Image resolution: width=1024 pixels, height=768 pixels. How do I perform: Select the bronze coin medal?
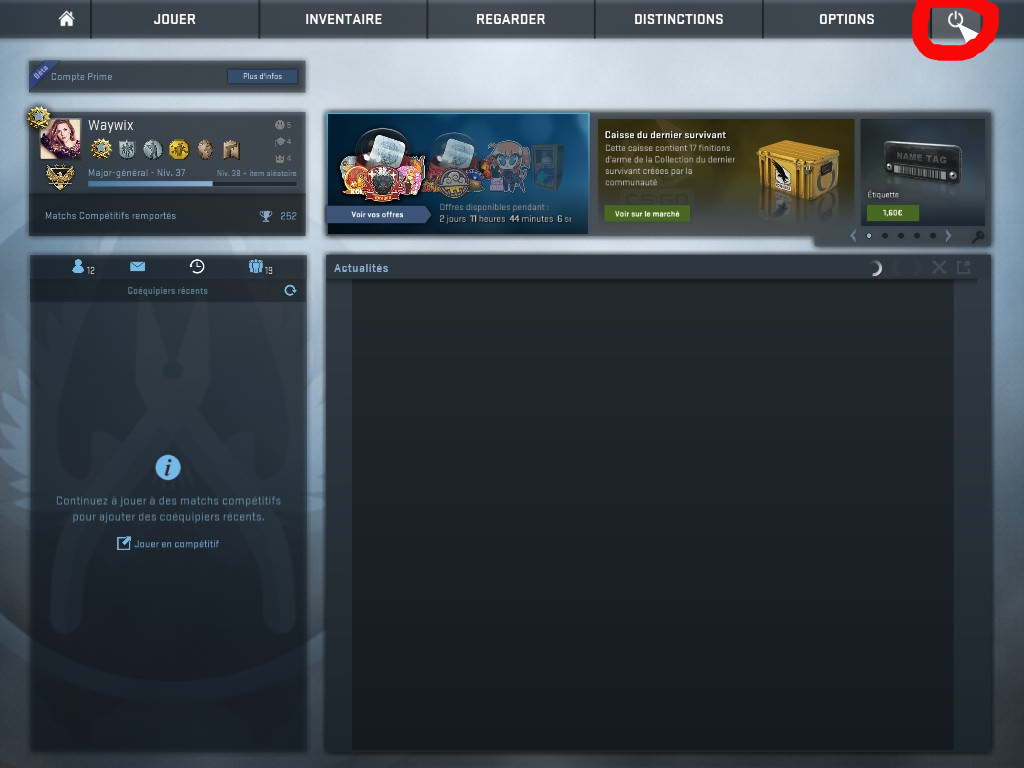point(205,150)
